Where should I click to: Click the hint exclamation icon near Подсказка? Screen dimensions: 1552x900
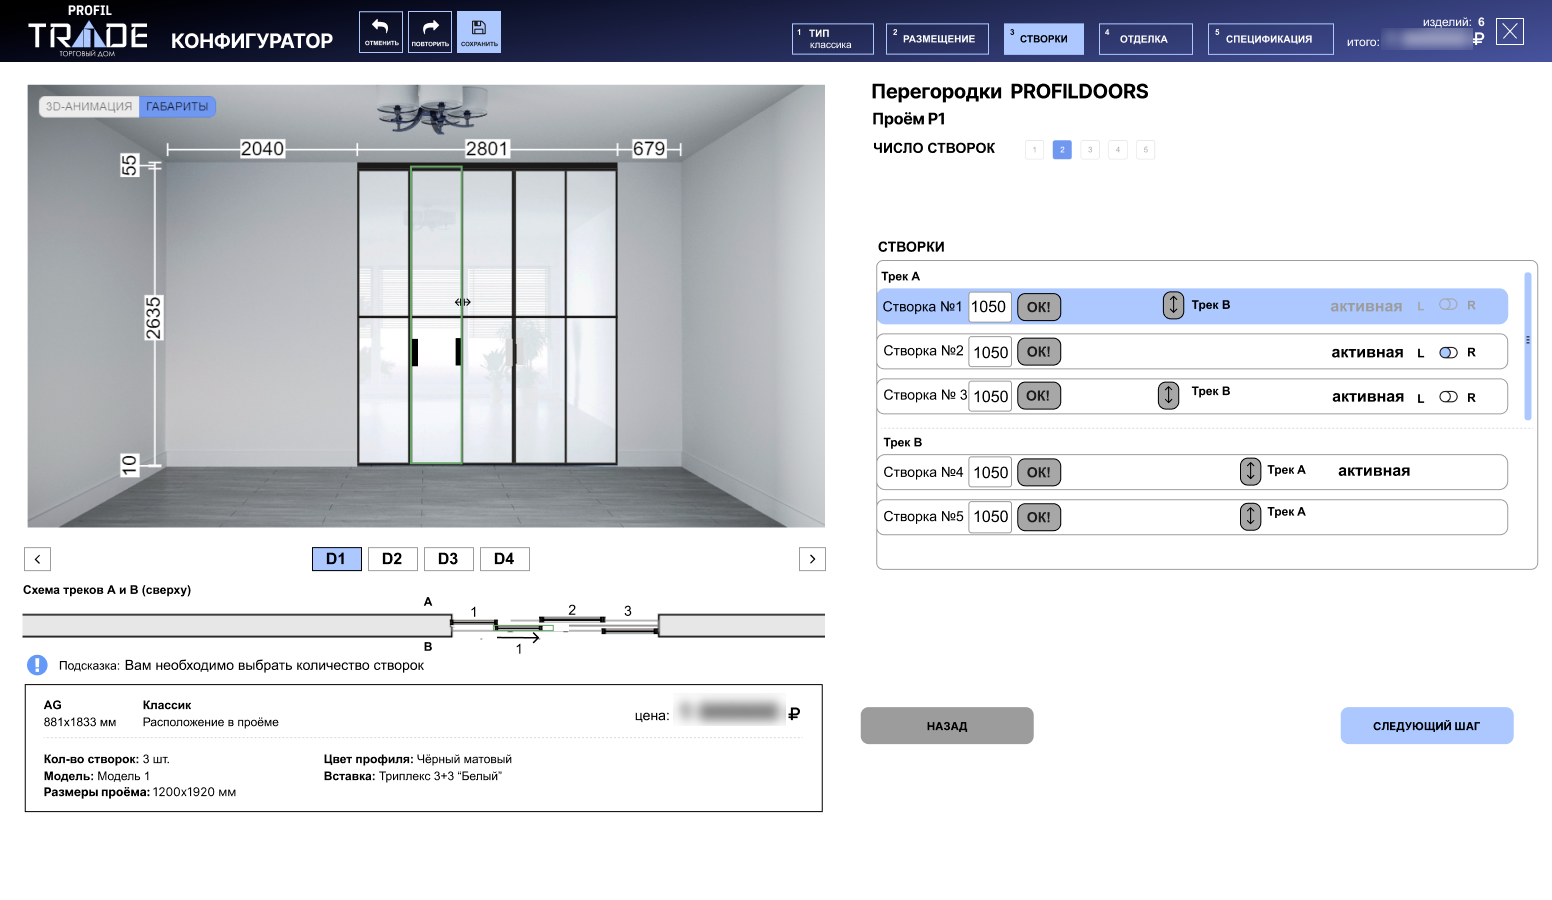pos(37,665)
